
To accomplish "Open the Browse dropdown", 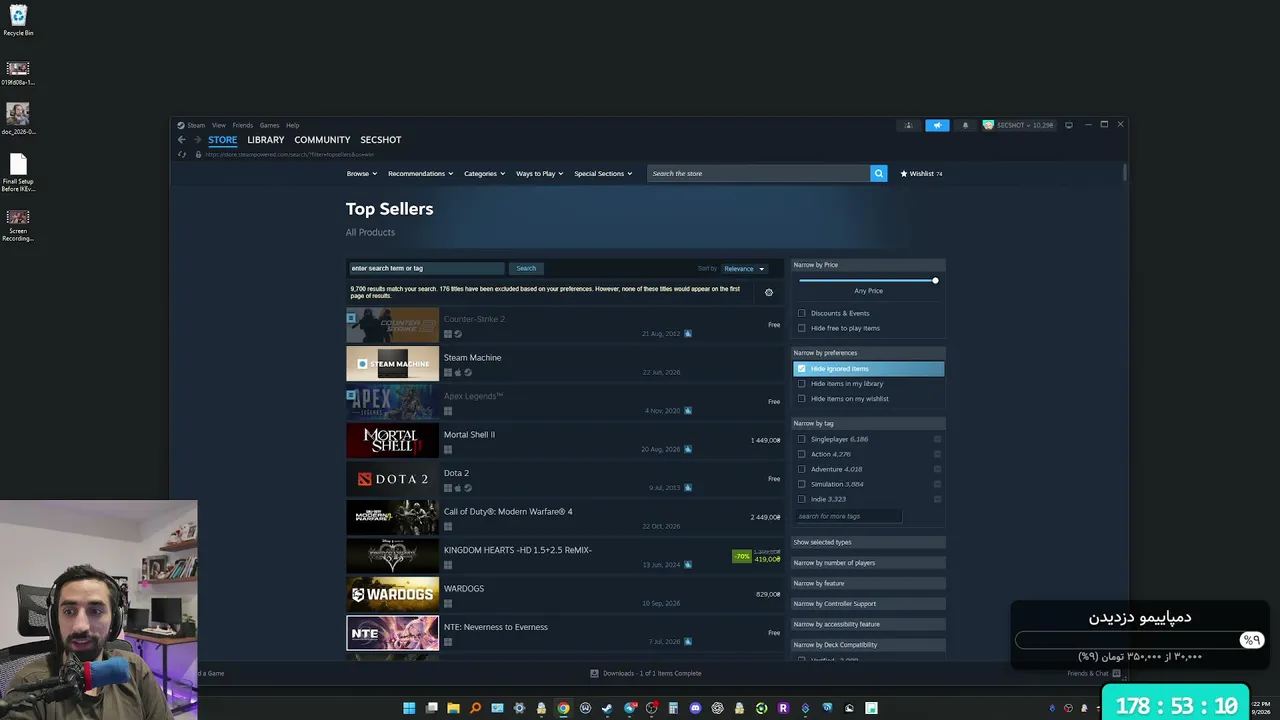I will click(362, 174).
